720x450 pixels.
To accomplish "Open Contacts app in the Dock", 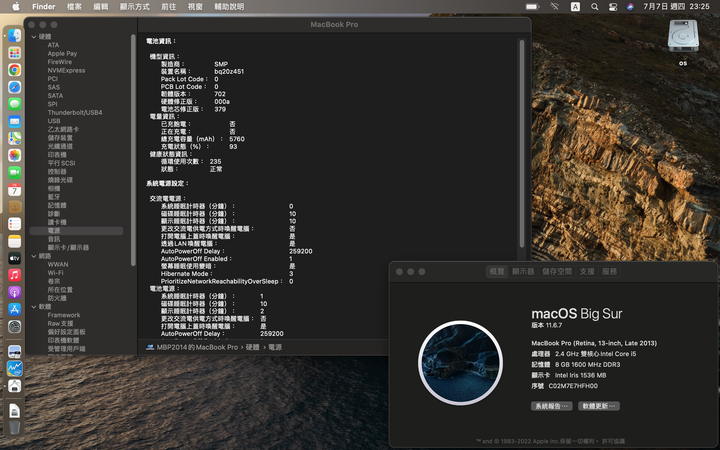I will [15, 207].
